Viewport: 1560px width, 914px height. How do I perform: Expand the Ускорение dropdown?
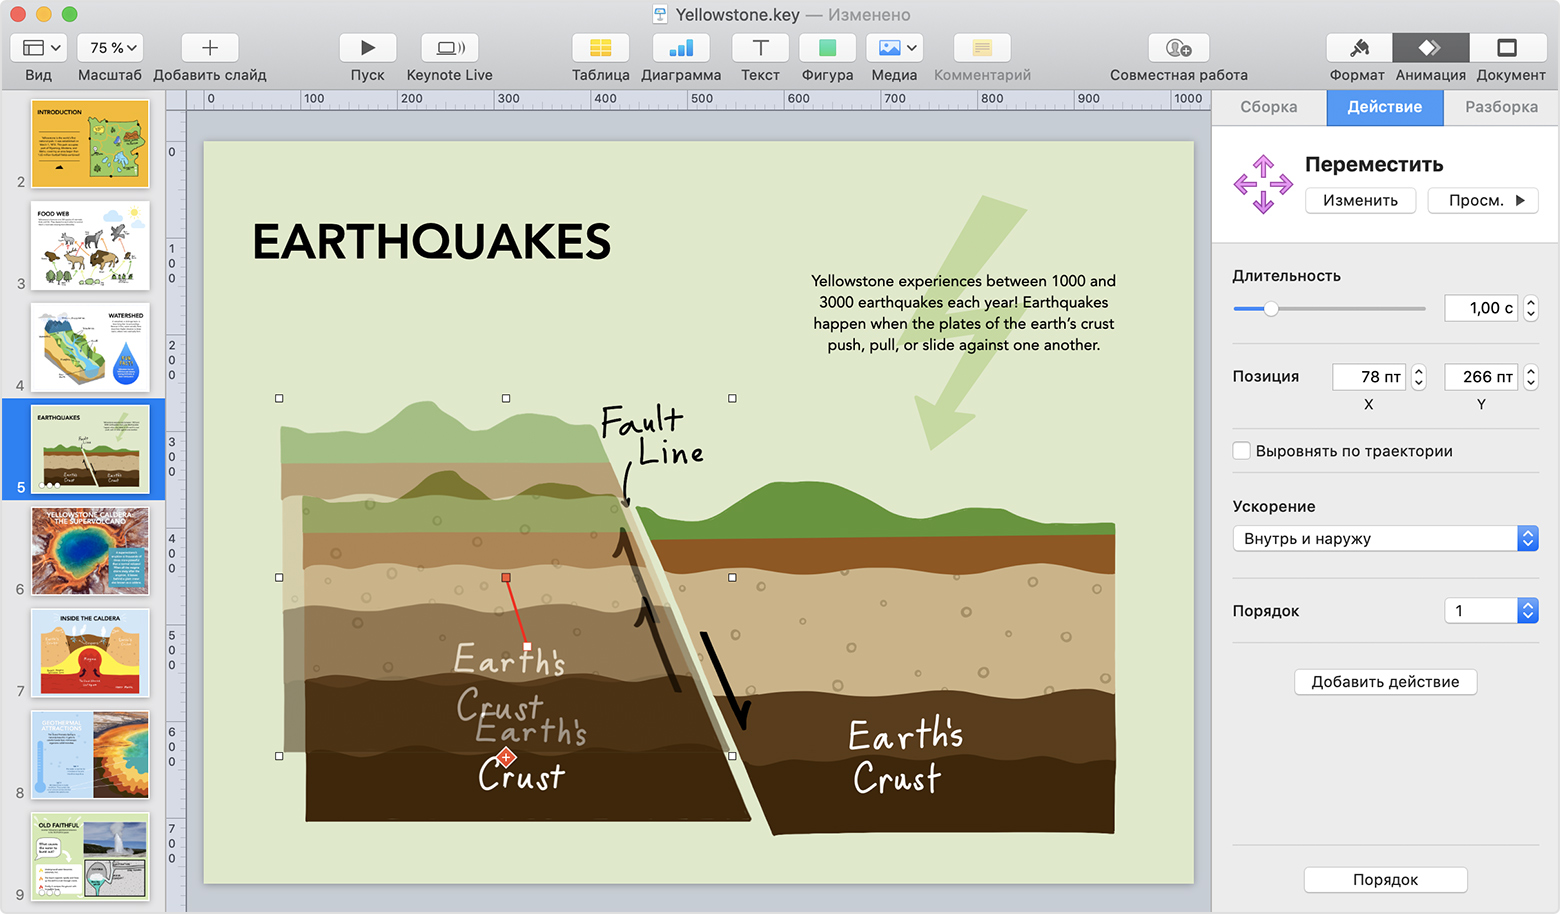pos(1385,538)
